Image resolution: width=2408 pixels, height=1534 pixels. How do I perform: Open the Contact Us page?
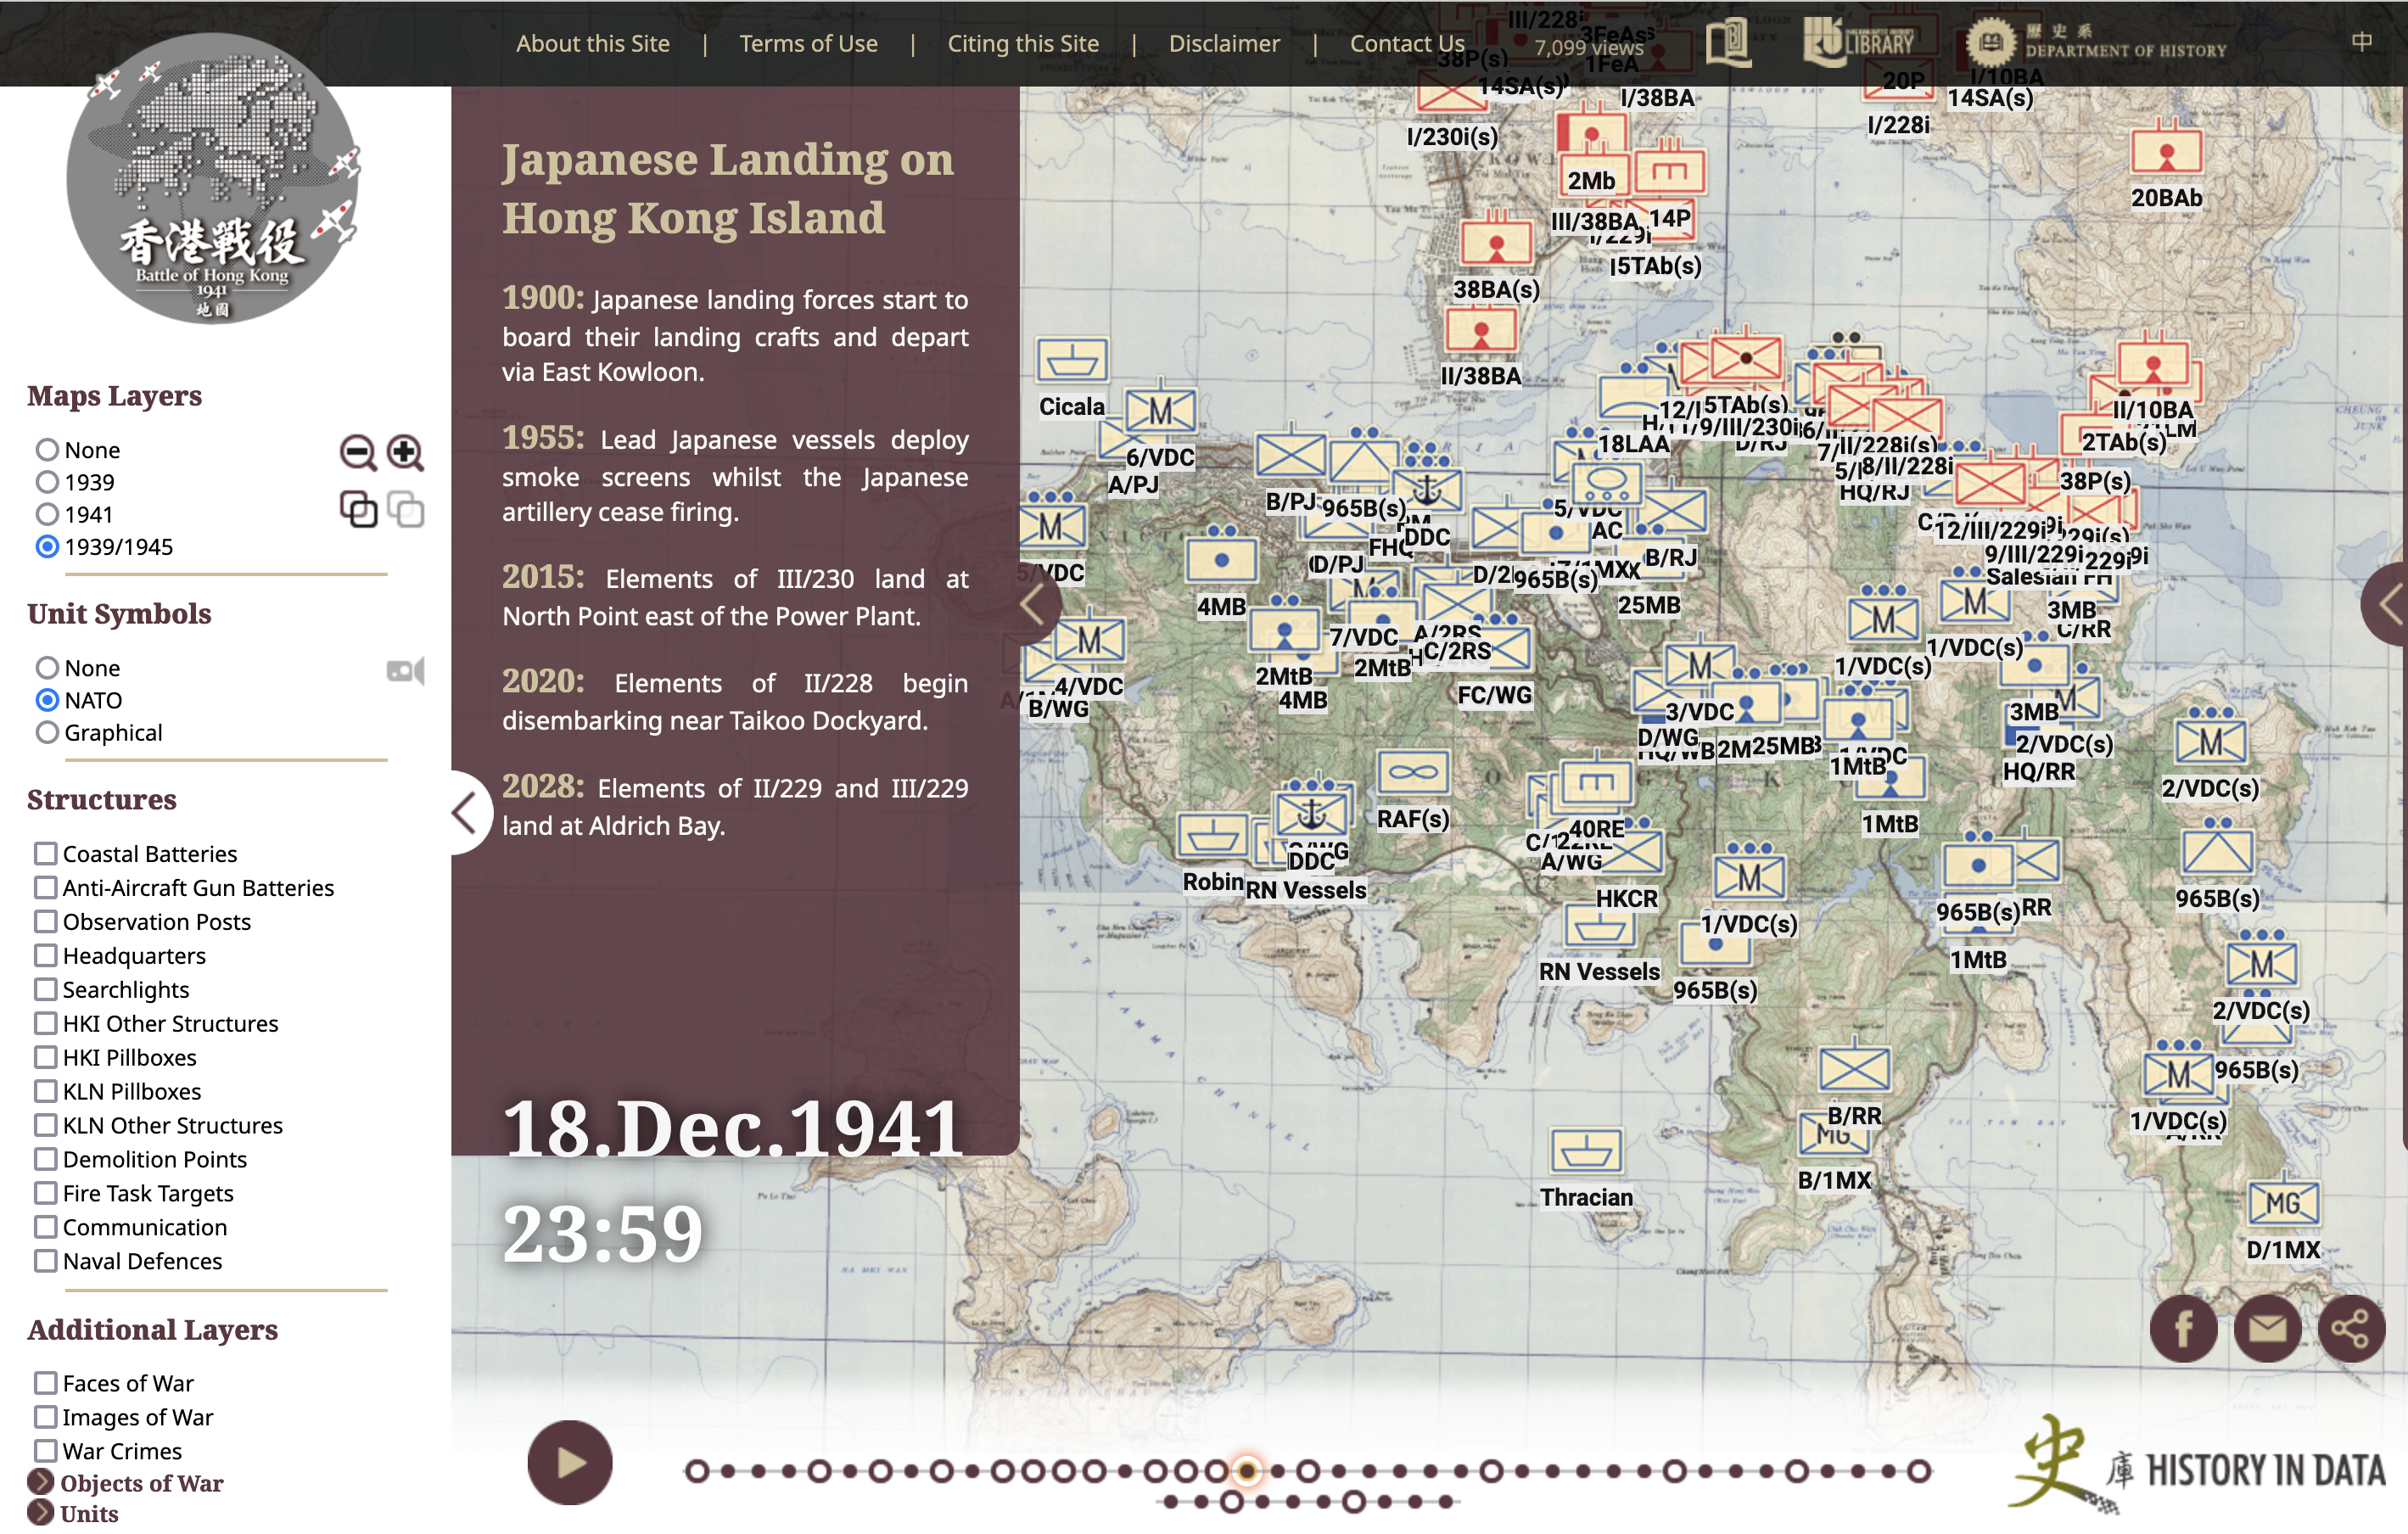tap(1406, 44)
